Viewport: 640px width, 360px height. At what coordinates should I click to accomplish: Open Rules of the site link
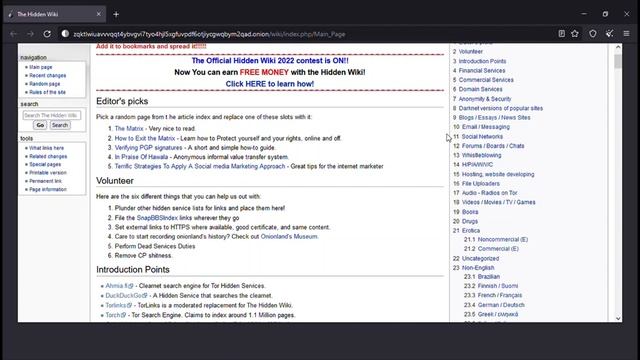tap(47, 92)
